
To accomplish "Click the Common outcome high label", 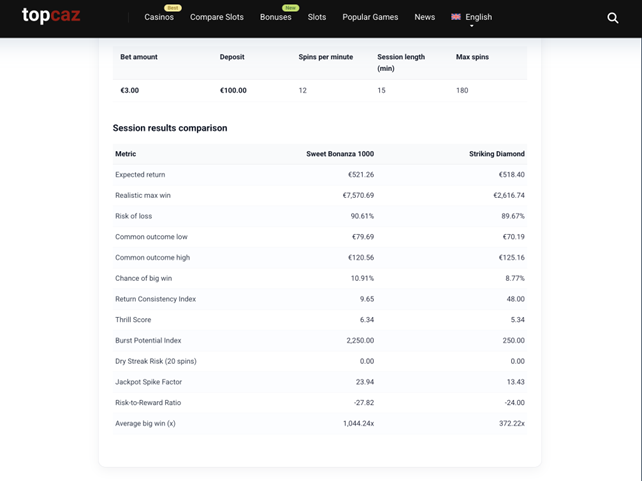I will tap(153, 257).
